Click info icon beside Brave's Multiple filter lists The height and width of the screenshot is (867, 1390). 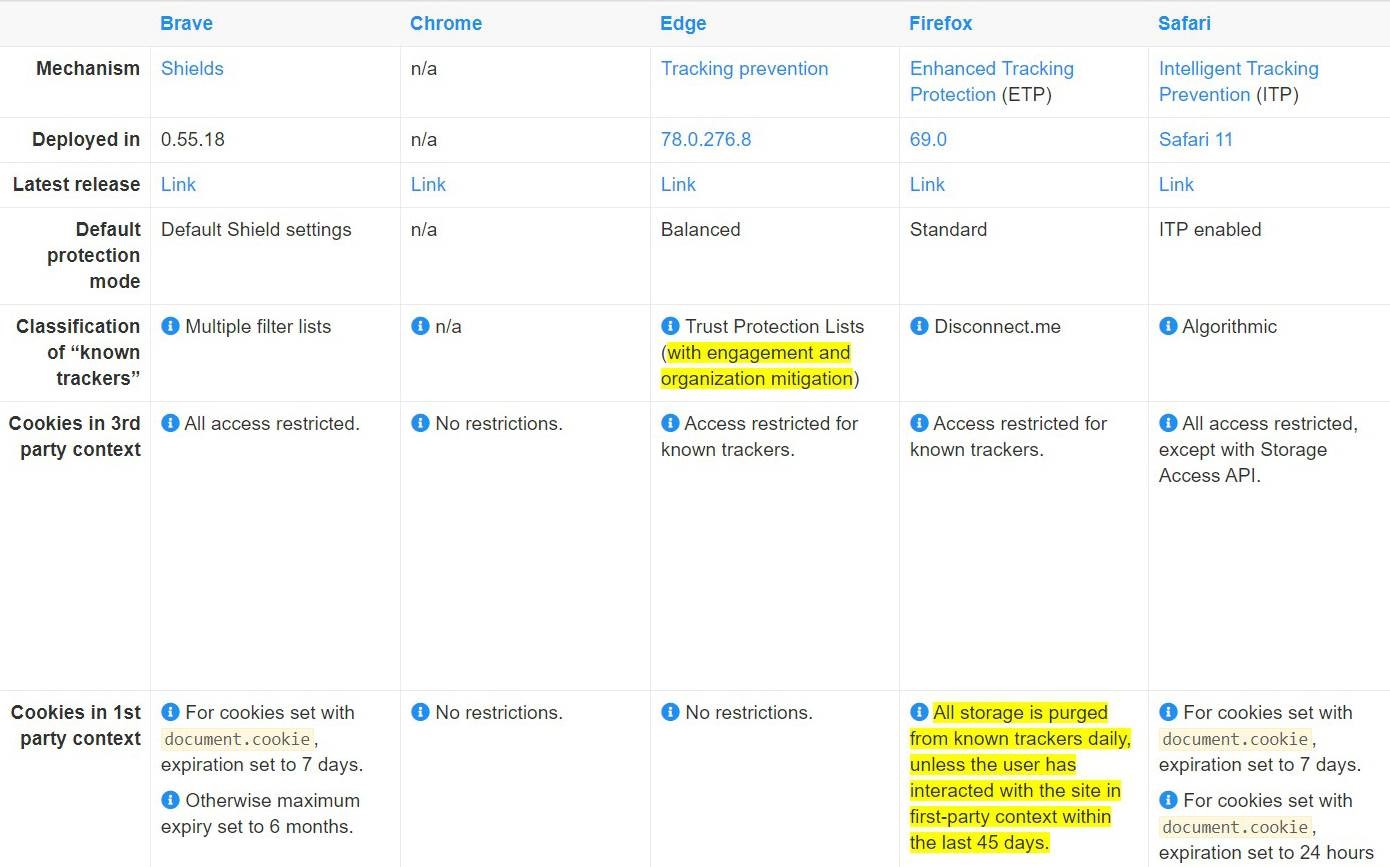point(171,326)
